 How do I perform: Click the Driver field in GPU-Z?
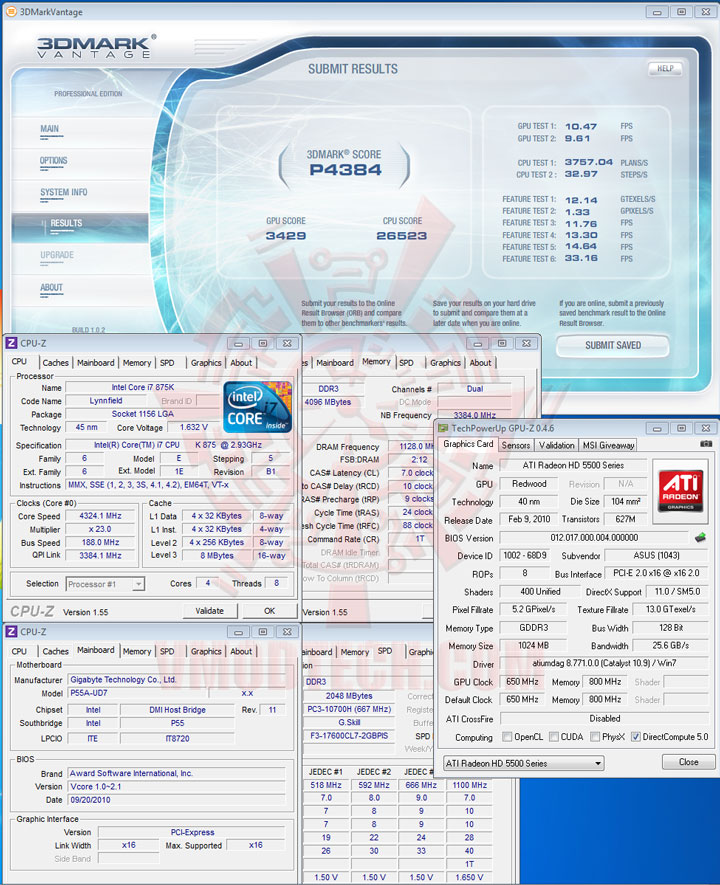[x=604, y=663]
